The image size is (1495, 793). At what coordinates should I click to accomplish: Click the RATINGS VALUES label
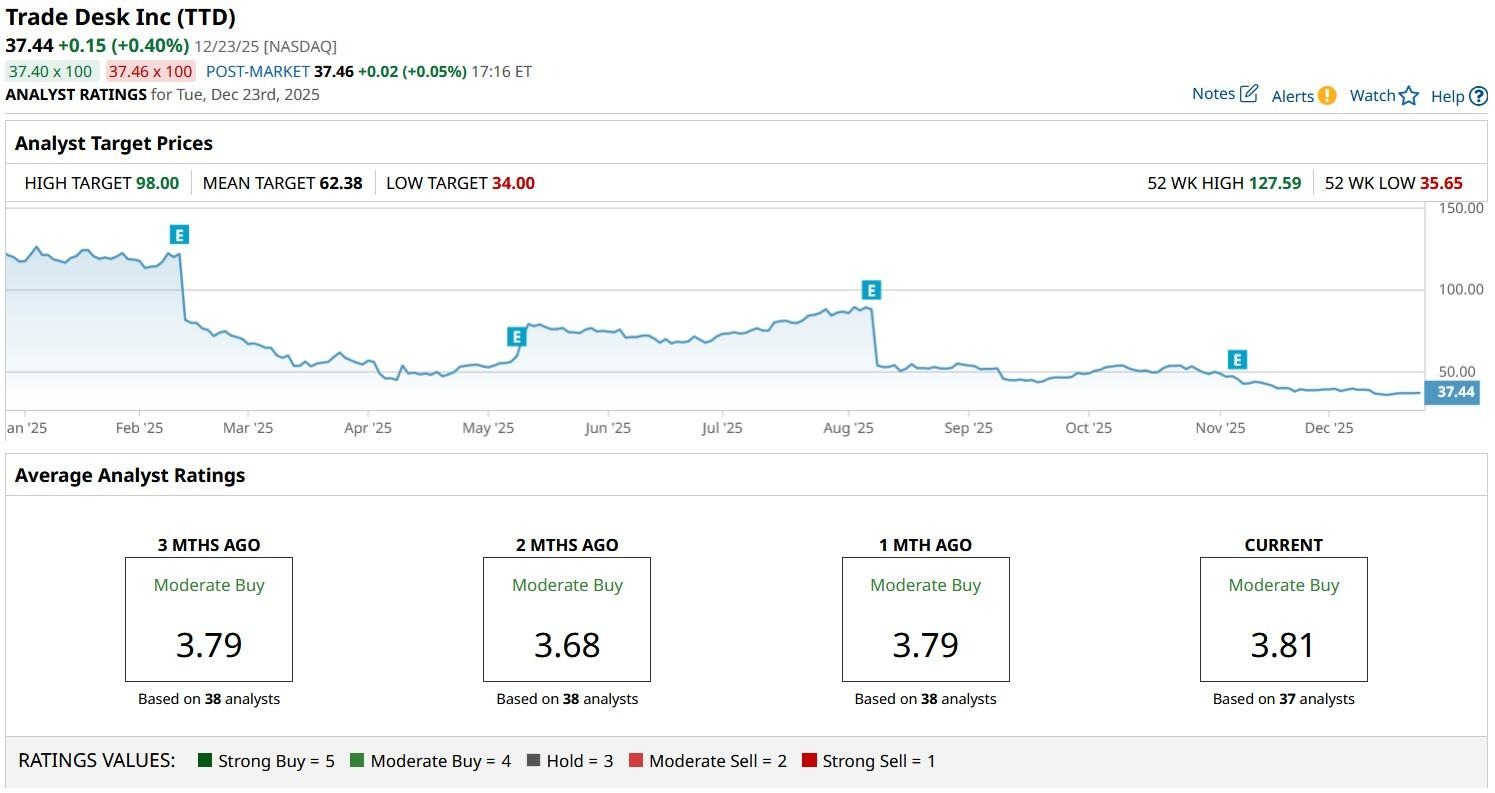(x=97, y=760)
